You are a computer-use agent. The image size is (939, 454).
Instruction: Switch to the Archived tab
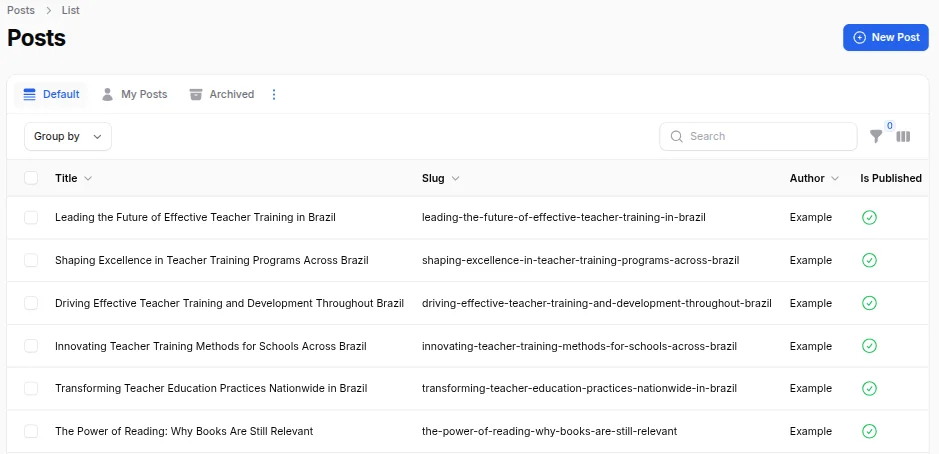click(222, 94)
